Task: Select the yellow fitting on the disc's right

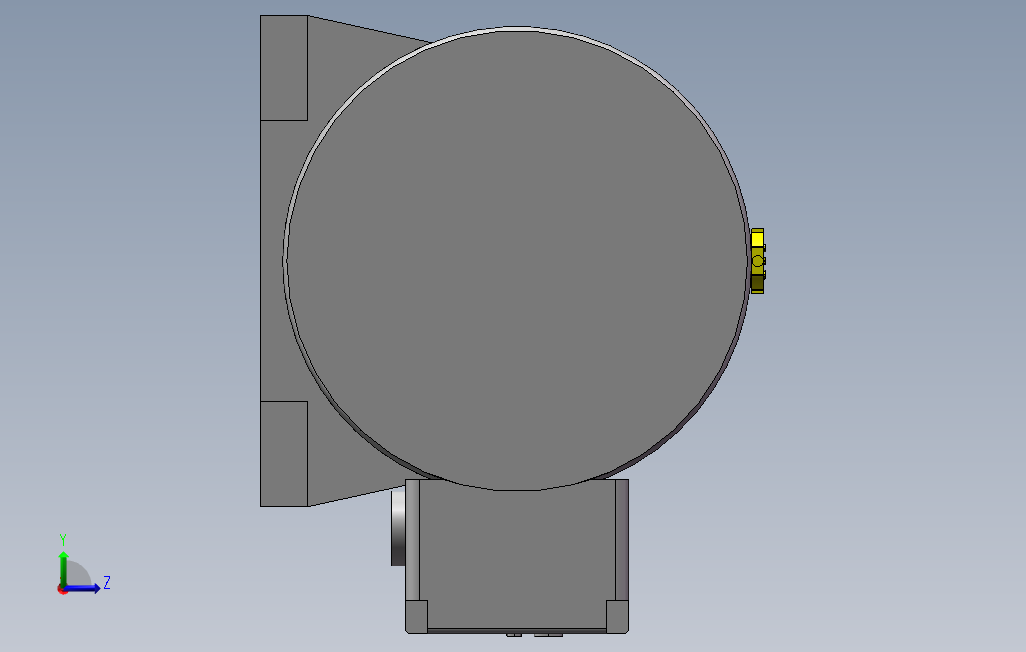Action: click(757, 261)
